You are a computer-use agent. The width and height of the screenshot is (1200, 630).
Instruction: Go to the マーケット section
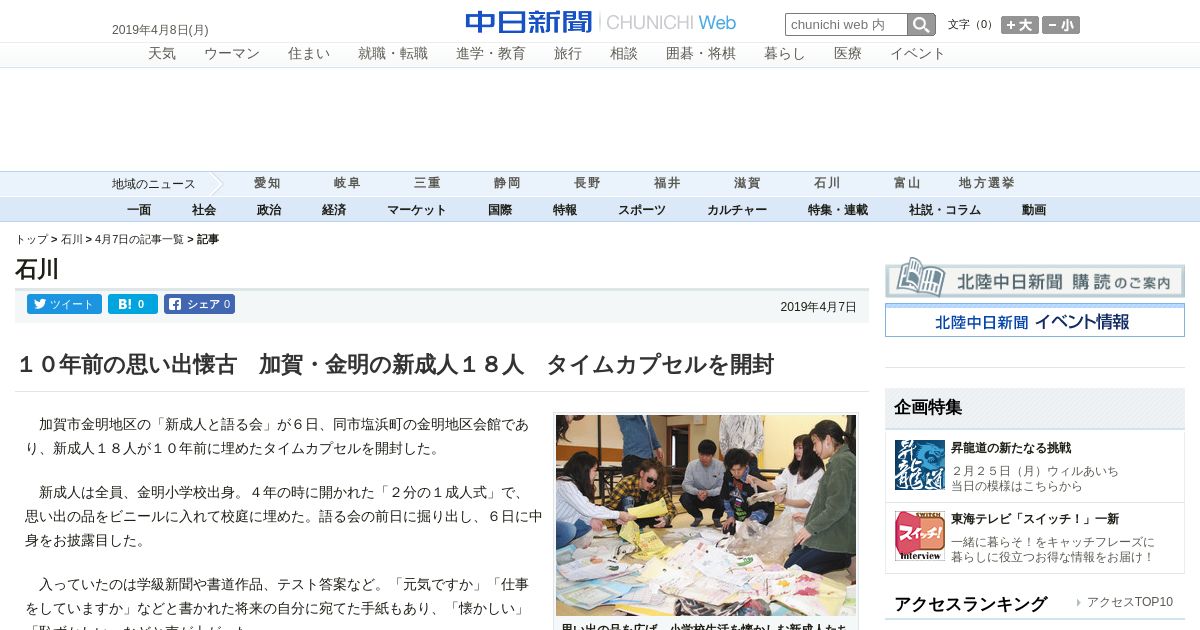coord(417,210)
